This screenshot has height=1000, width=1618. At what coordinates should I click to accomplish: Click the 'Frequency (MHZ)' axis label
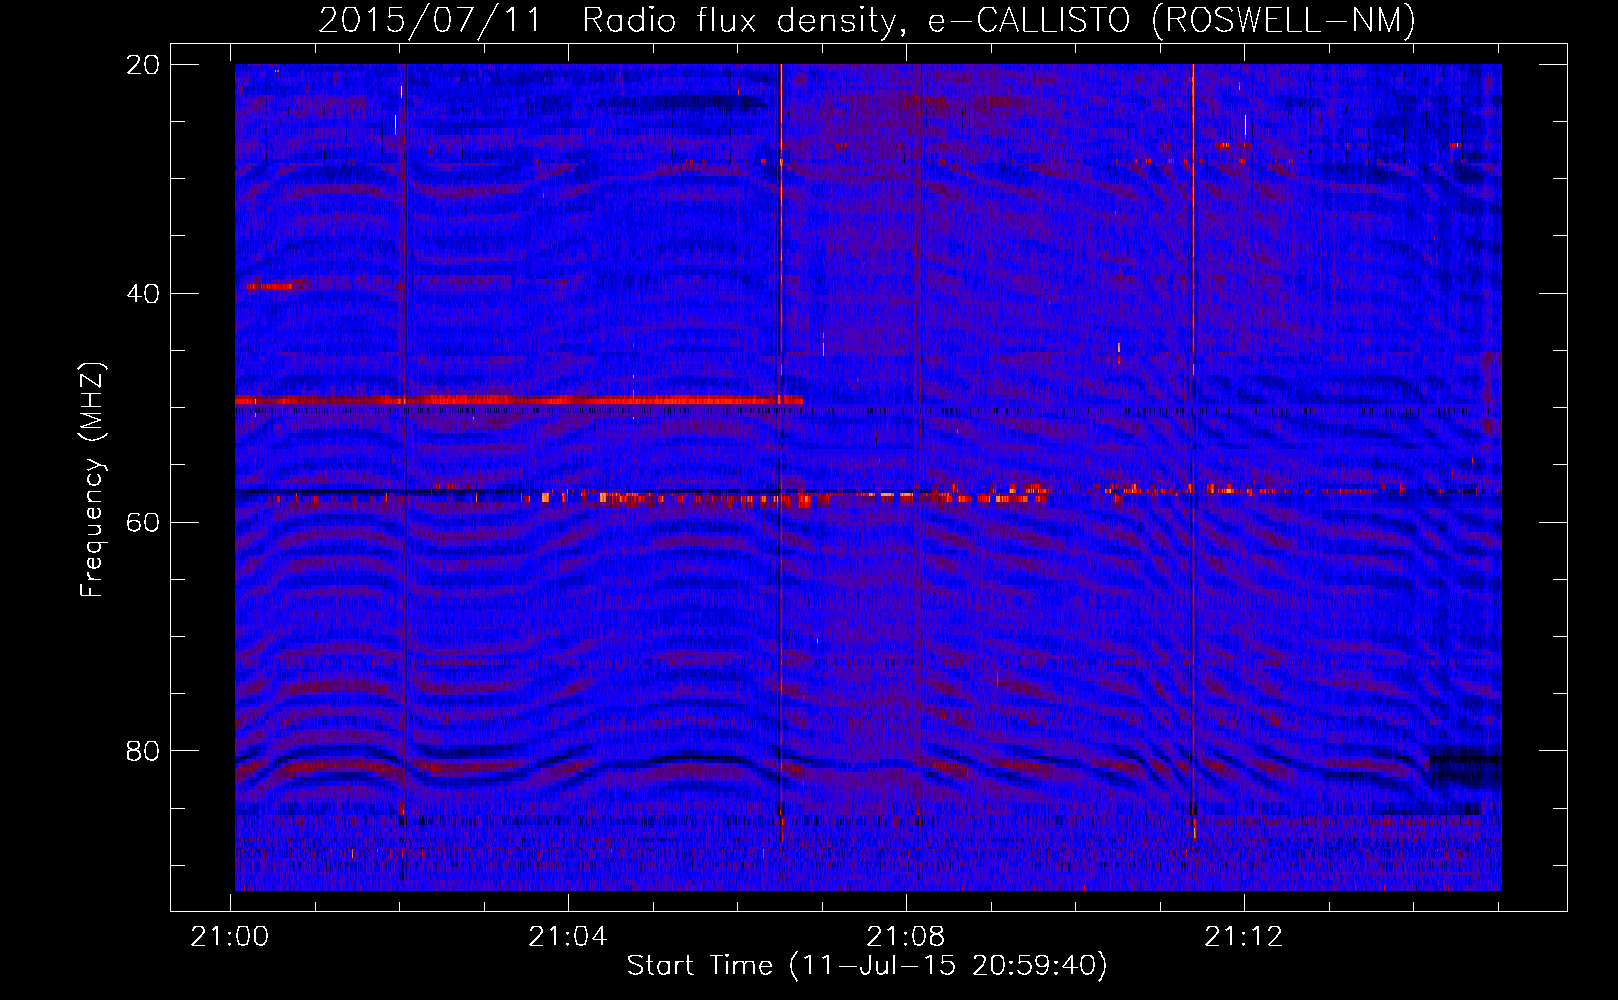pos(92,480)
